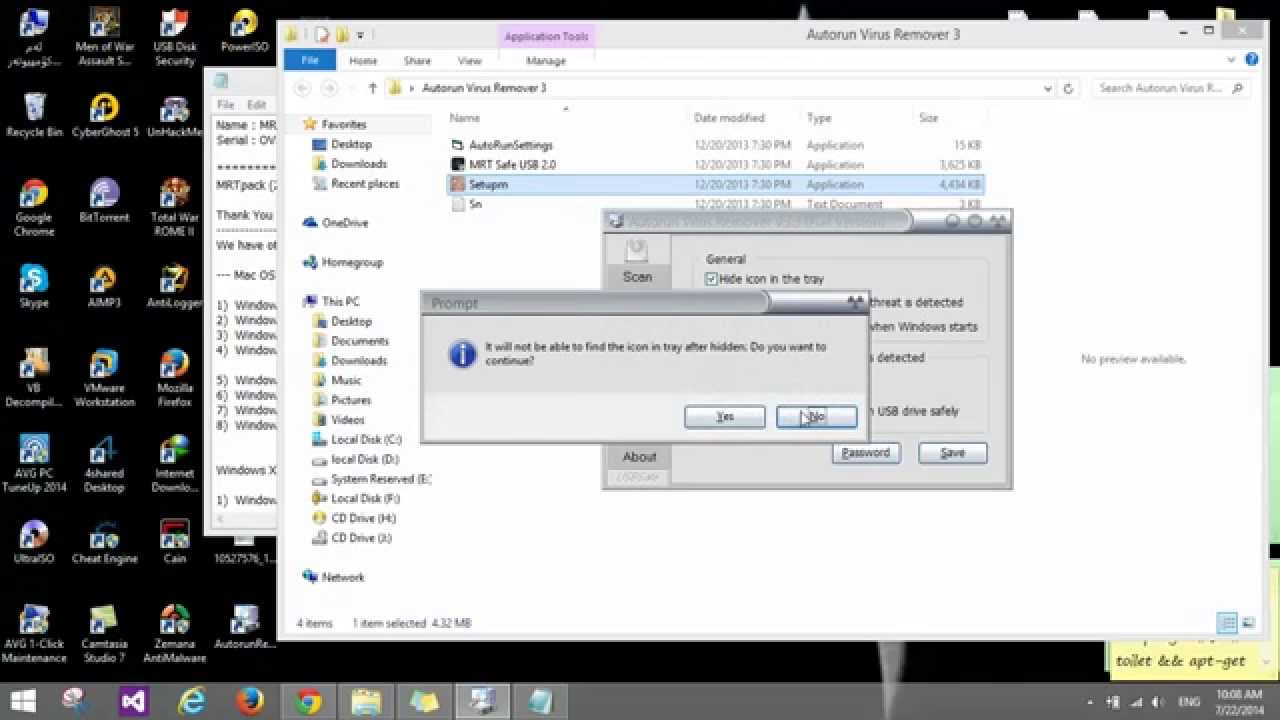Viewport: 1280px width, 720px height.
Task: Select Network in navigation pane
Action: point(342,577)
